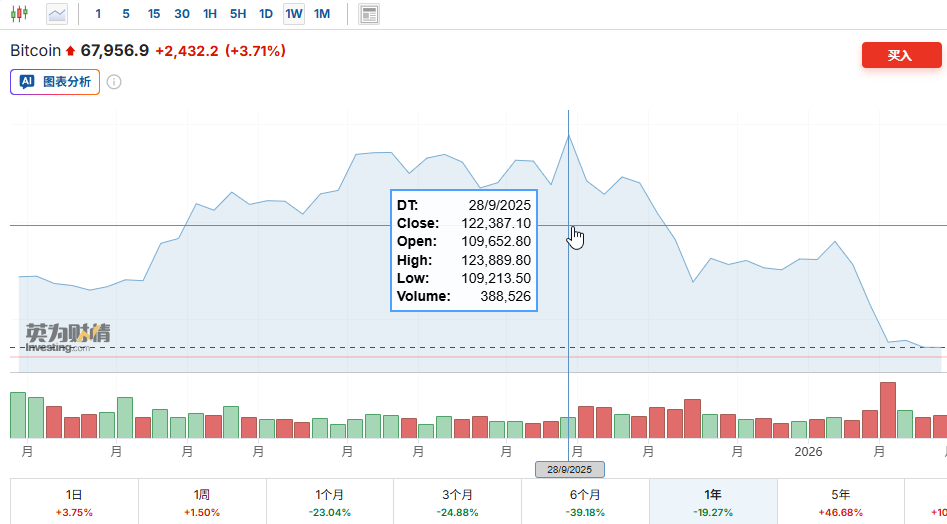This screenshot has height=524, width=947.
Task: Click the info icon beside AI analysis
Action: click(114, 82)
